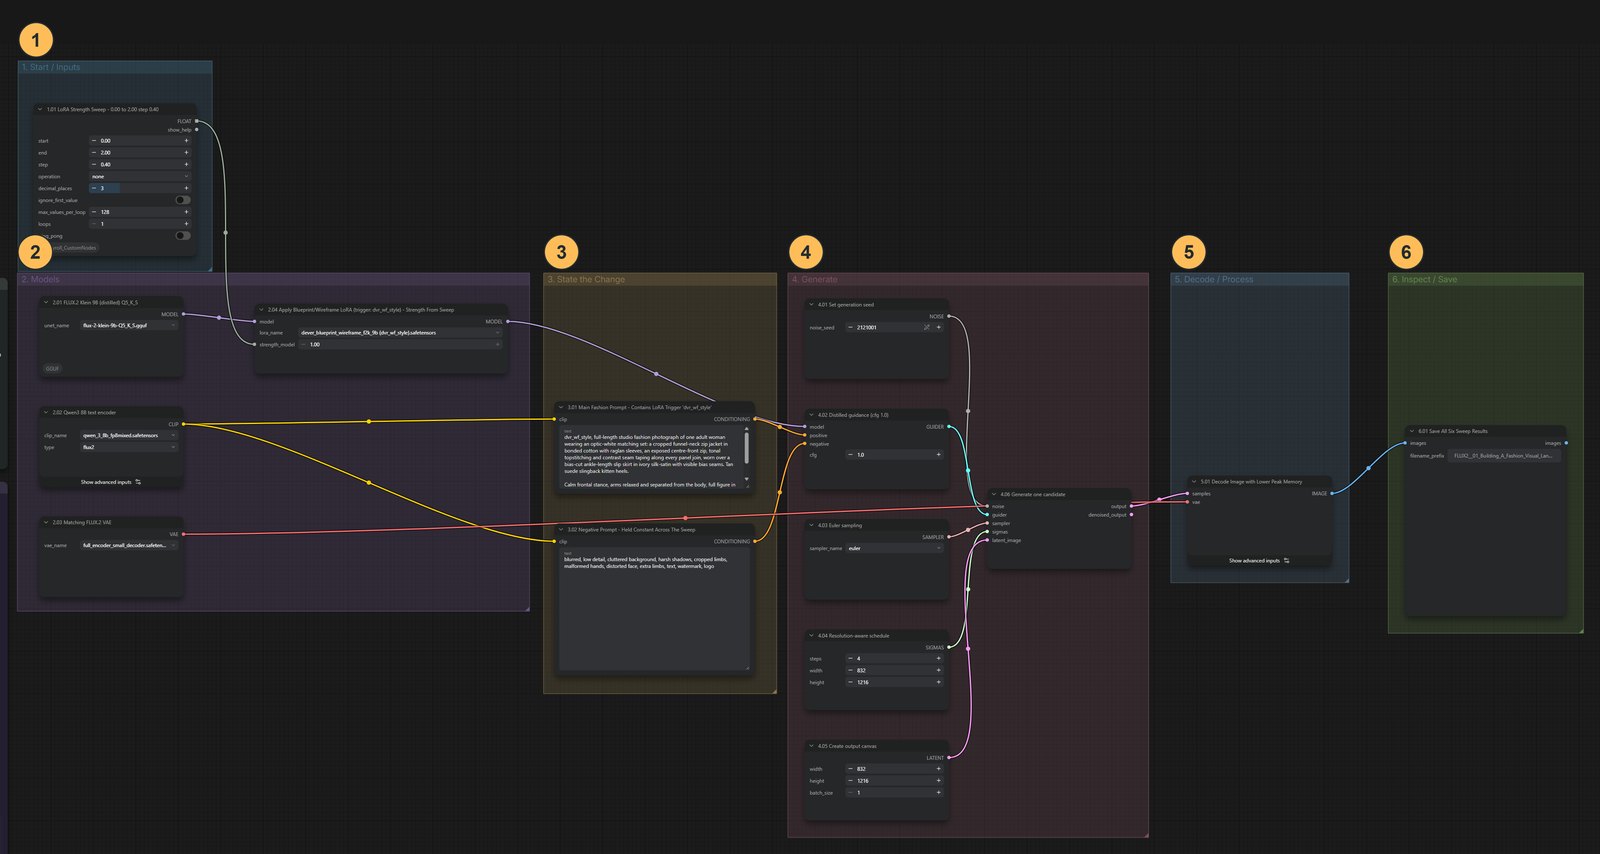Click NOISE output slot on seed node
This screenshot has width=1600, height=854.
click(x=948, y=316)
